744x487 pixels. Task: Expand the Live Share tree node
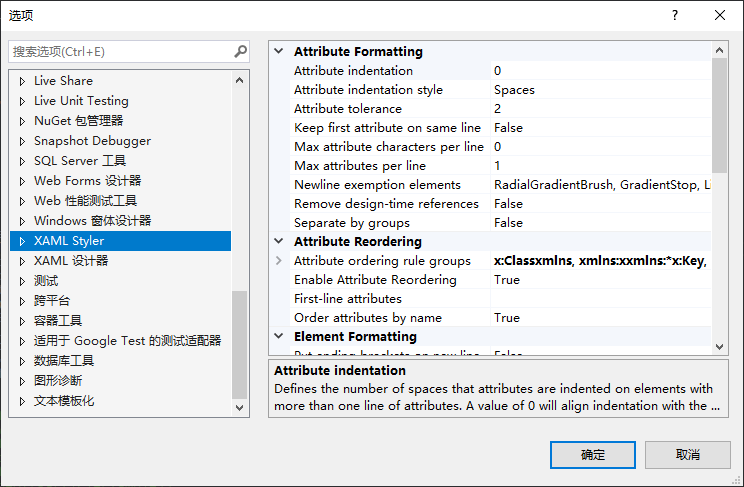coord(22,81)
